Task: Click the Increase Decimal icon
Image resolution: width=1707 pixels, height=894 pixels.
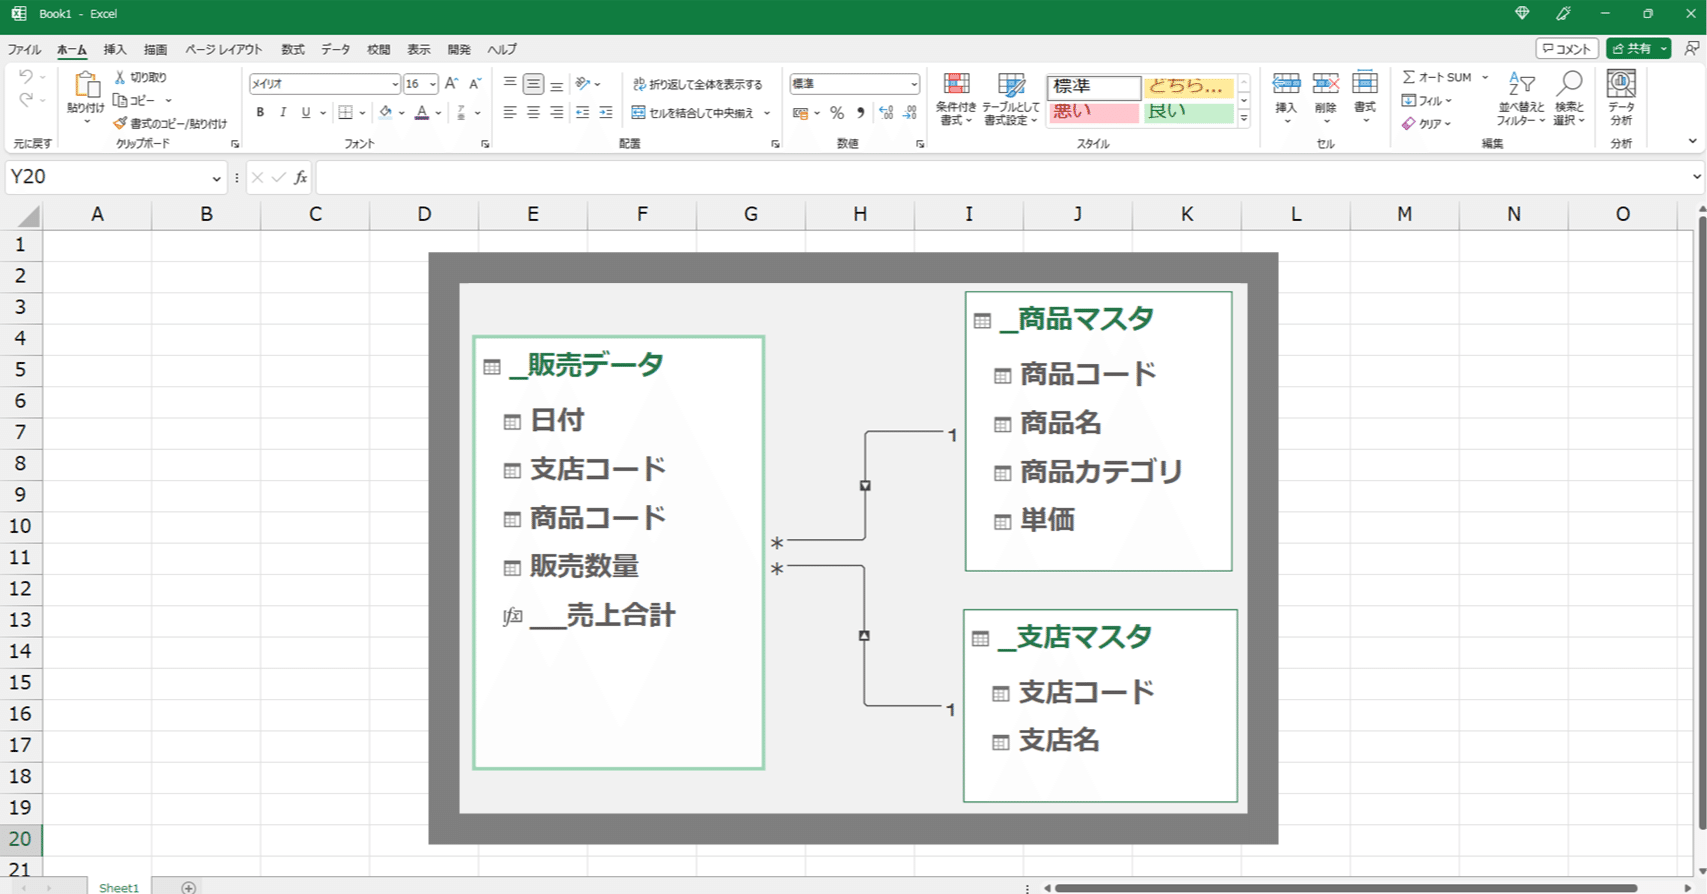Action: 886,113
